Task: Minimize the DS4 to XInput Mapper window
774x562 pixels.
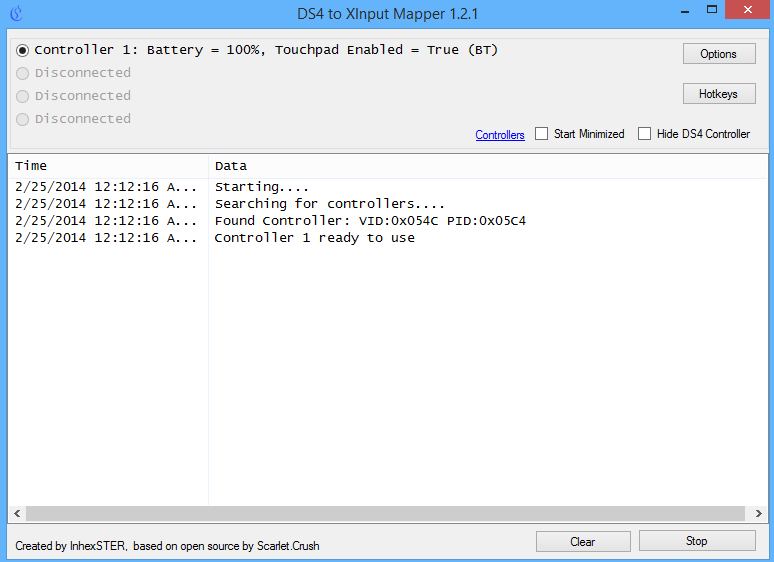Action: (685, 11)
